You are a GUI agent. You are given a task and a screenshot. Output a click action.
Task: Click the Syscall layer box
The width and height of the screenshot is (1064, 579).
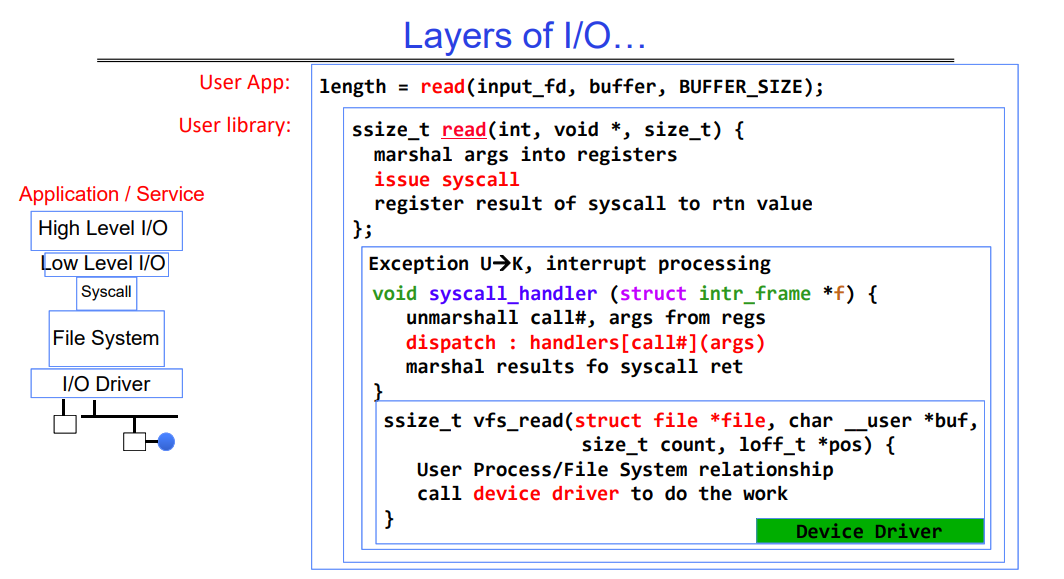click(x=106, y=292)
